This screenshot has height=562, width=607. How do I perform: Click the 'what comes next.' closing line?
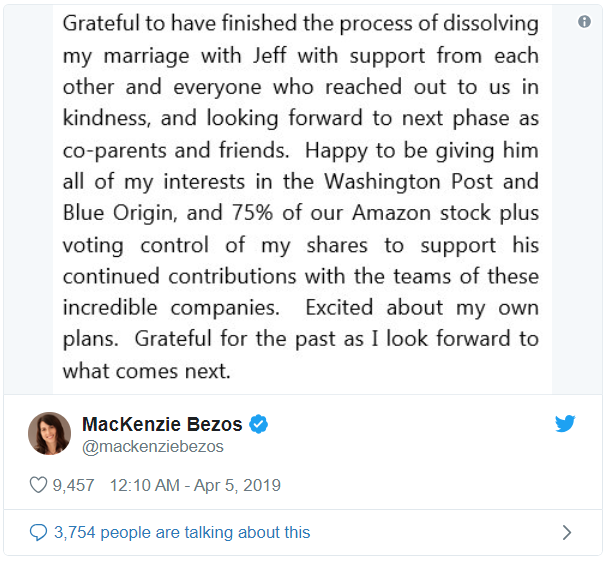pos(147,371)
